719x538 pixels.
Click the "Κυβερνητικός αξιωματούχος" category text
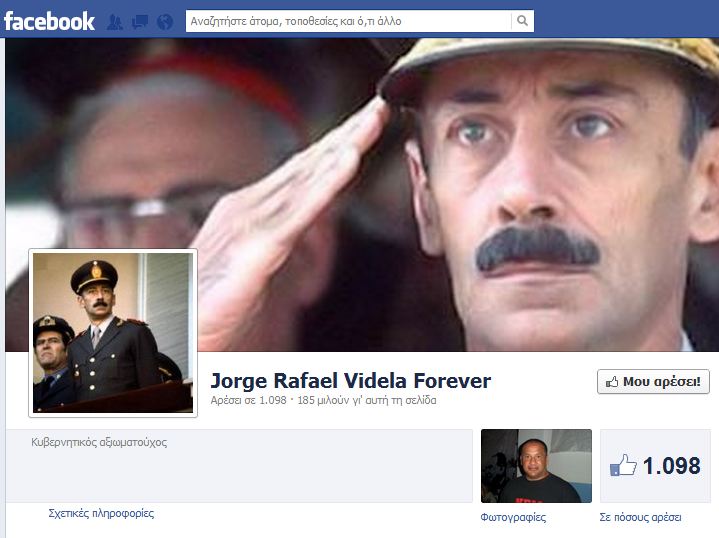coord(99,441)
